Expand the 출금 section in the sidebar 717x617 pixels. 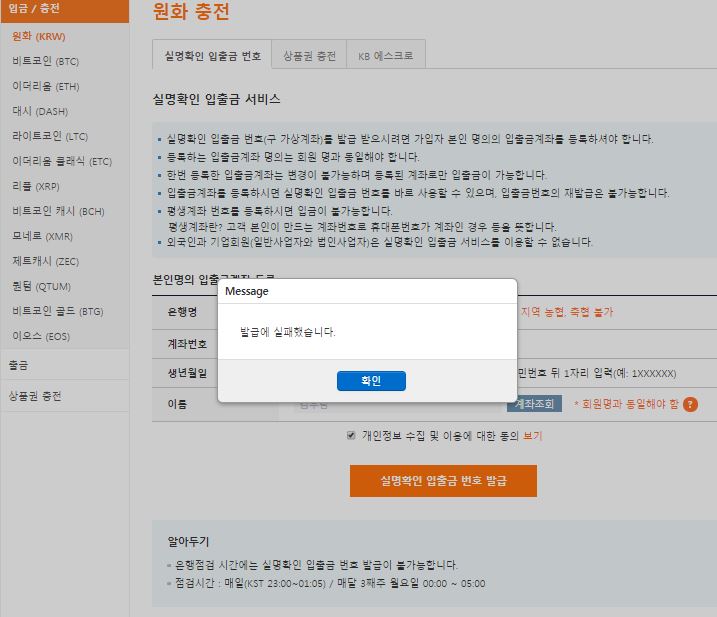click(20, 365)
